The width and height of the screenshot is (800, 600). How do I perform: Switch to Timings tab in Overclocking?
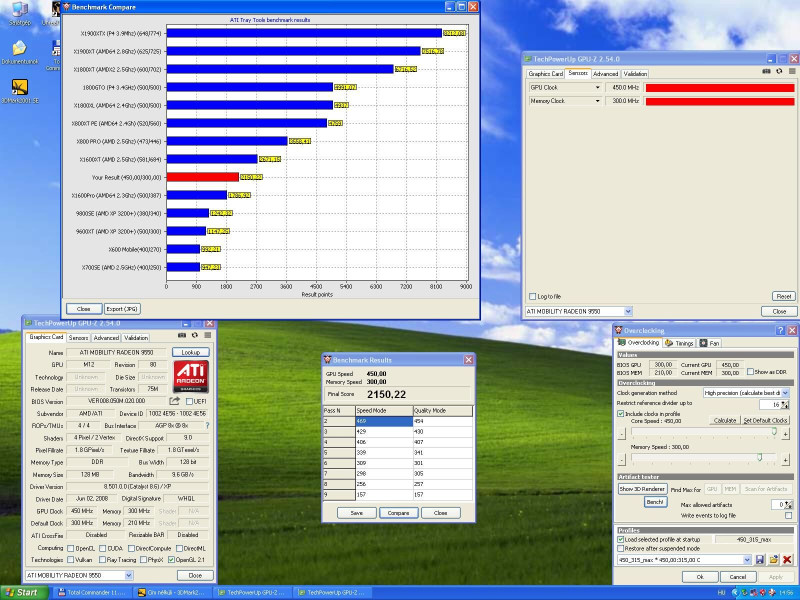coord(679,343)
